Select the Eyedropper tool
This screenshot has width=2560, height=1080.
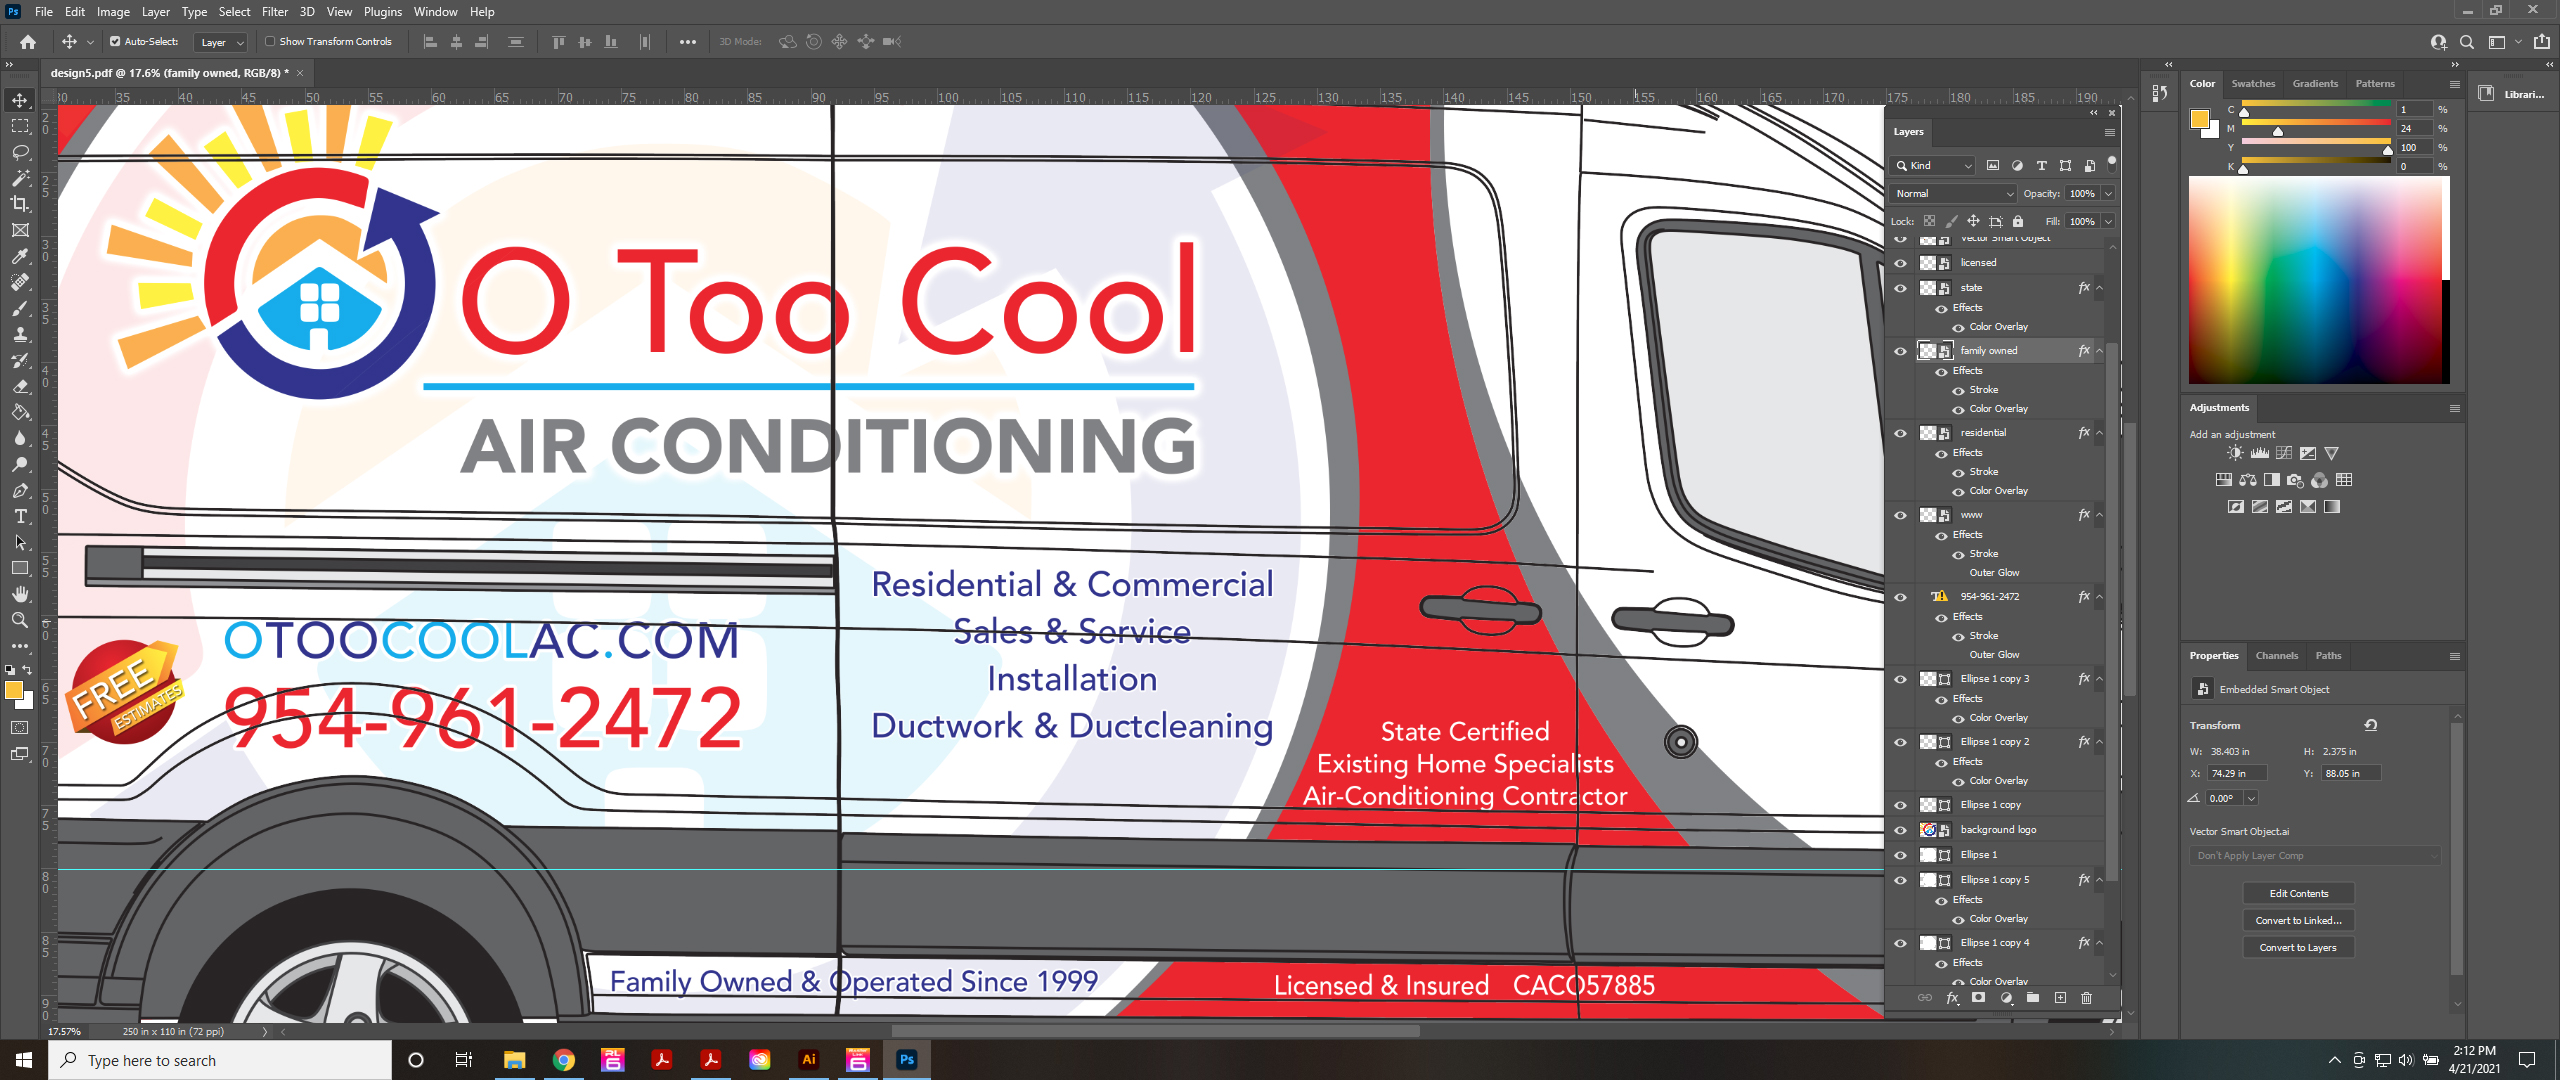20,256
